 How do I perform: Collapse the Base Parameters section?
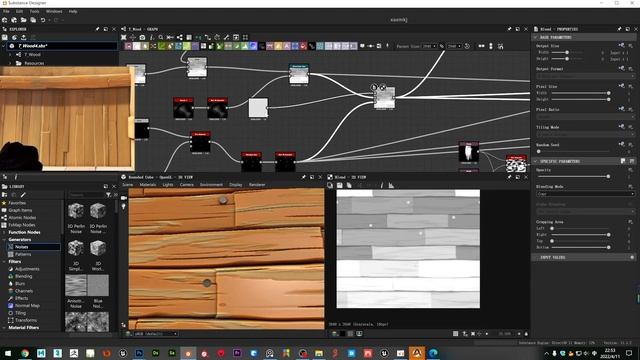coord(535,37)
